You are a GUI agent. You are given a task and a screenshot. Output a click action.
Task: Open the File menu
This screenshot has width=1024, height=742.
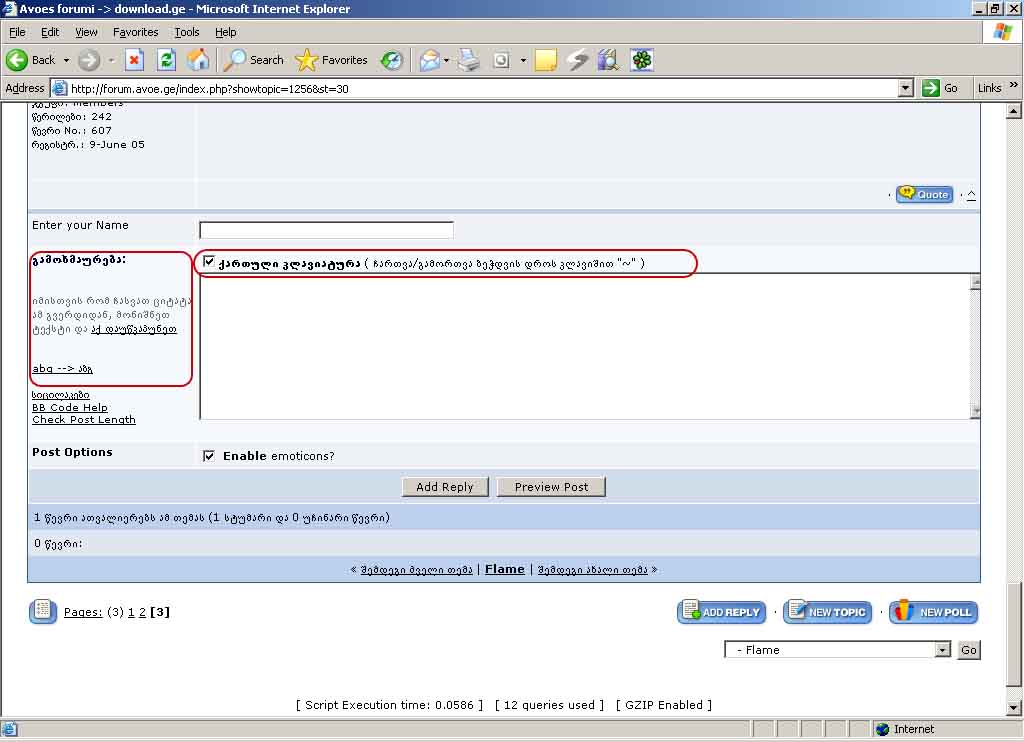tap(17, 32)
